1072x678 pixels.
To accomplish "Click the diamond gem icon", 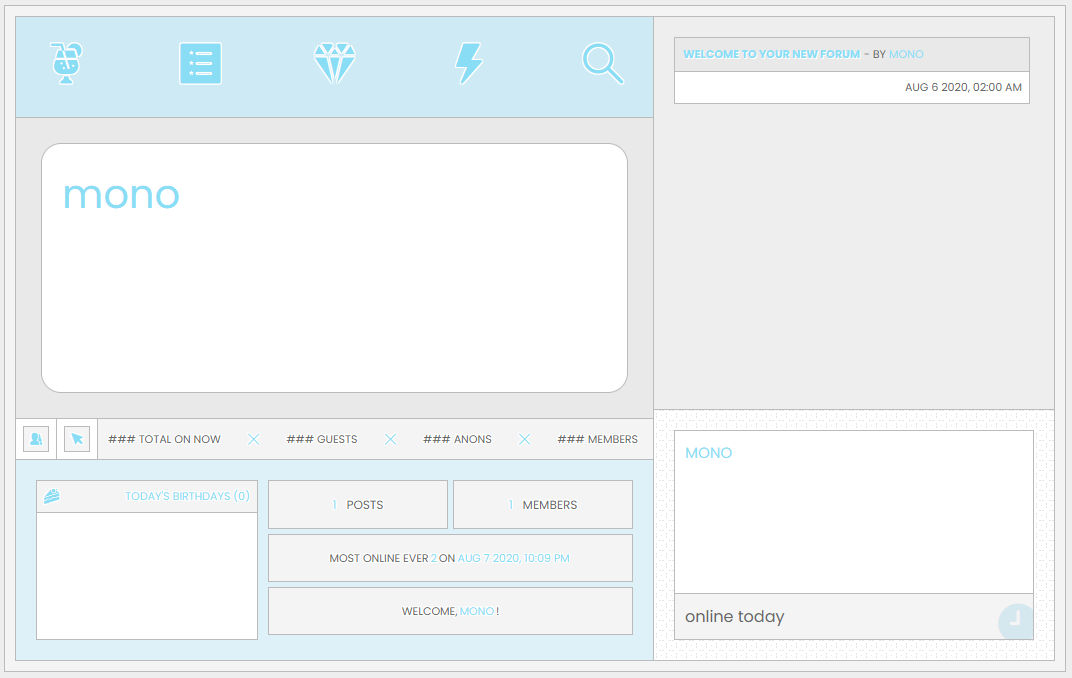I will [334, 64].
